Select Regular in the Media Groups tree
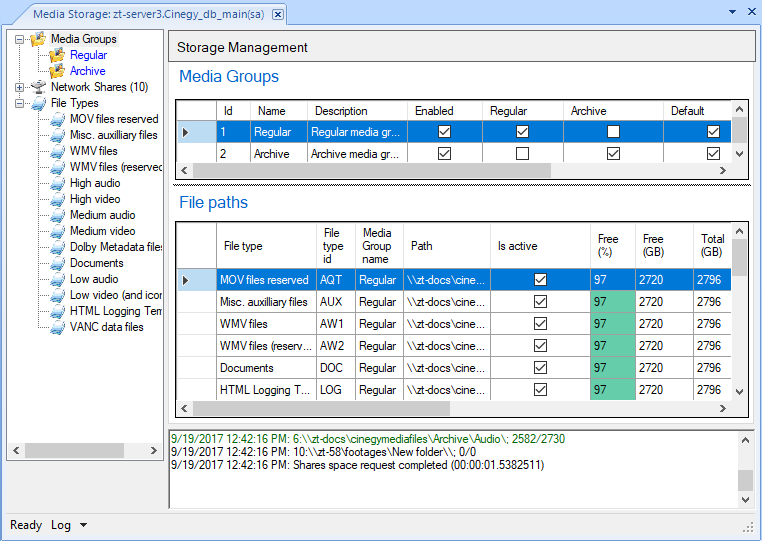This screenshot has height=541, width=762. (88, 55)
